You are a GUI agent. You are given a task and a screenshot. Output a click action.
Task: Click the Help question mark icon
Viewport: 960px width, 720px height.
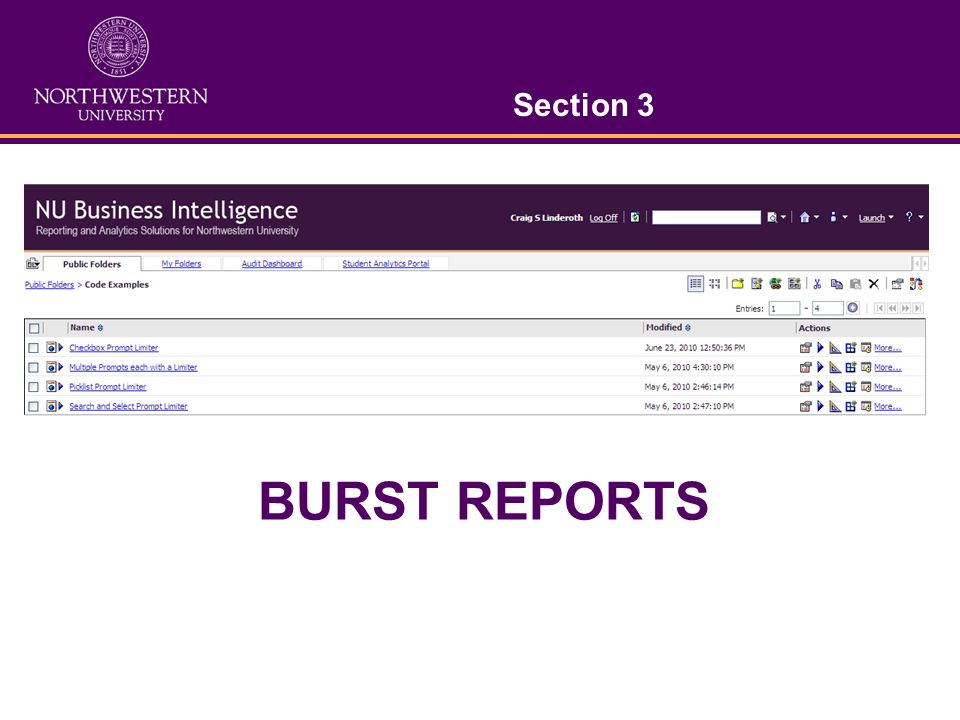tap(909, 217)
